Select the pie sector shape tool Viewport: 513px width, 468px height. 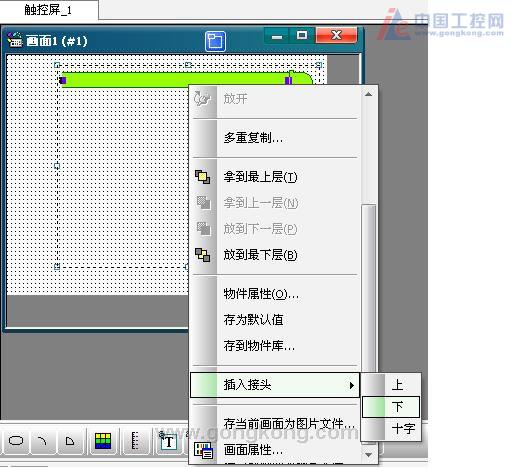[70, 441]
